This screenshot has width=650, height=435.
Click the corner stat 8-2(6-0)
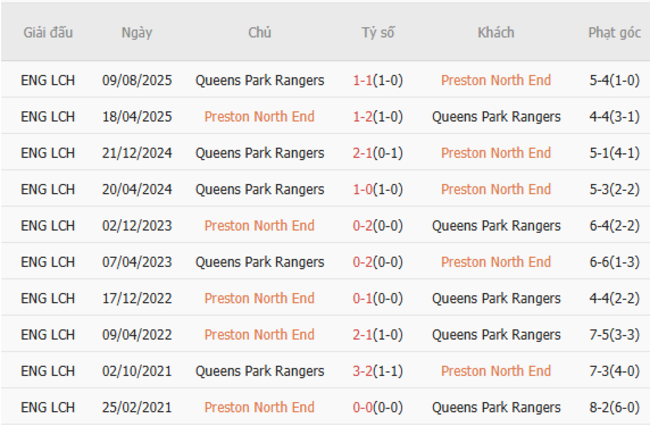click(x=615, y=407)
